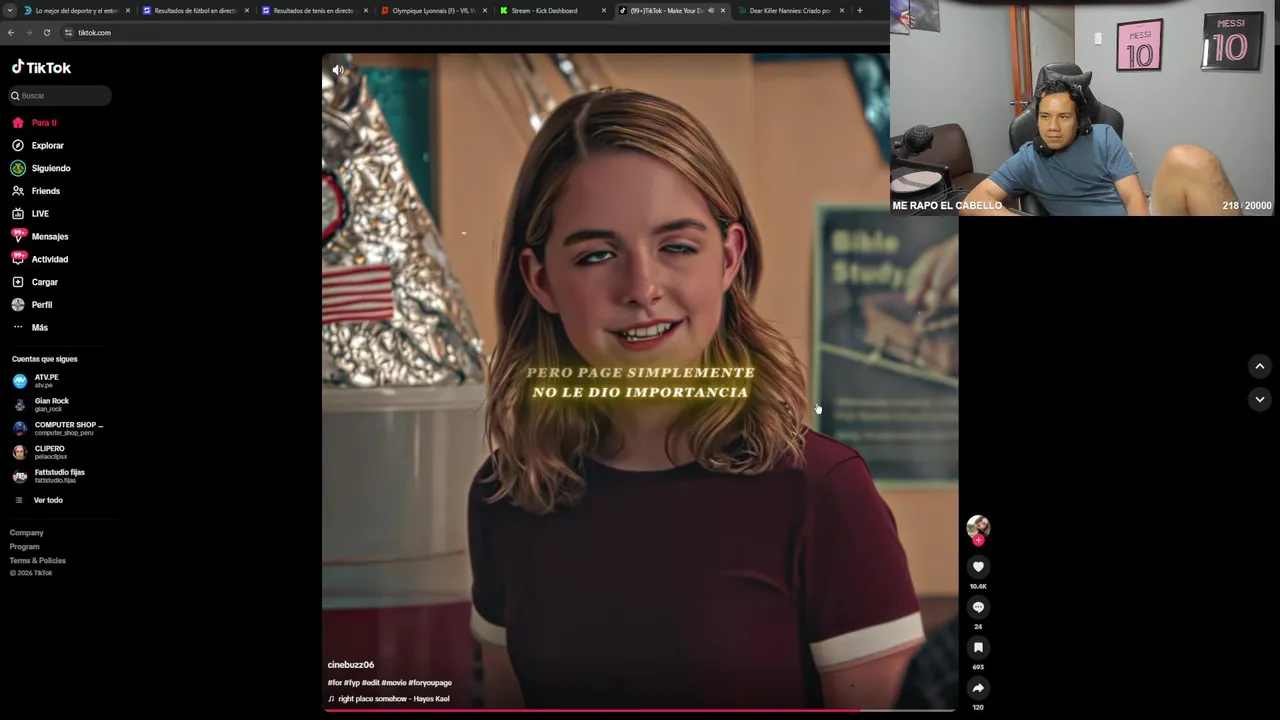Expand the Program footer section
This screenshot has width=1280, height=720.
(x=25, y=547)
